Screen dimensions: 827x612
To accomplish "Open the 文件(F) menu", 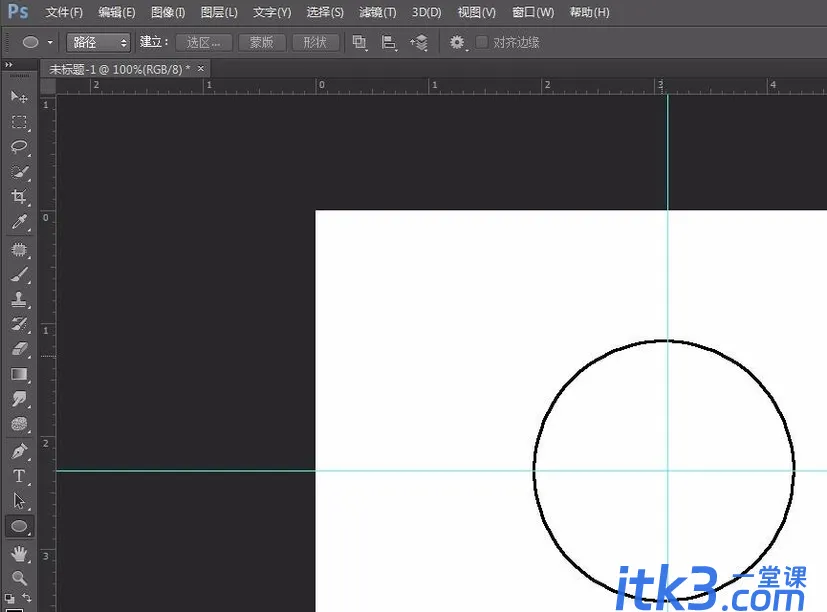I will [64, 12].
